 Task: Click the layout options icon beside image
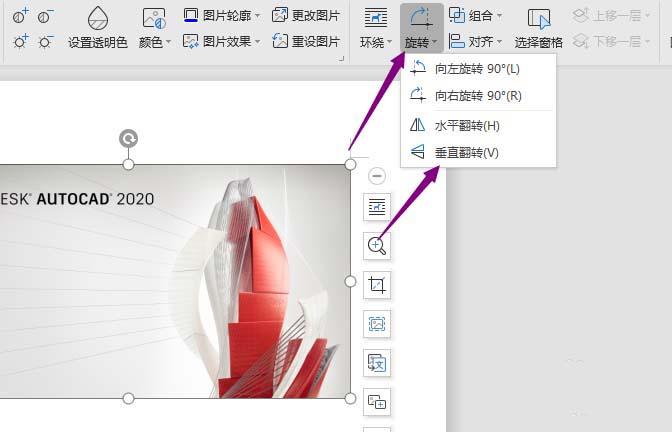(377, 207)
